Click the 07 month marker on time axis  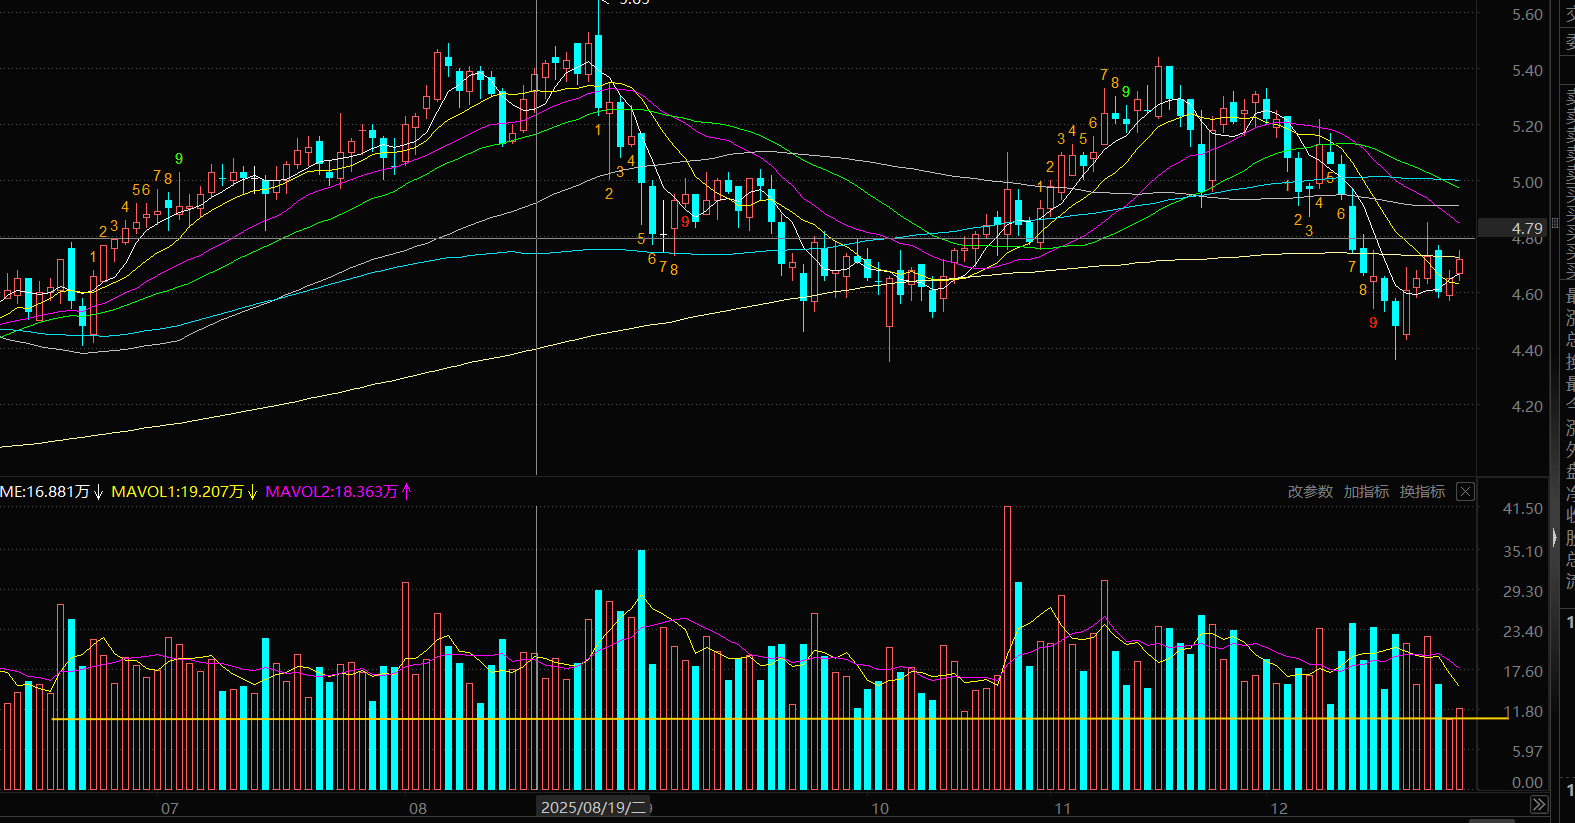click(x=170, y=808)
